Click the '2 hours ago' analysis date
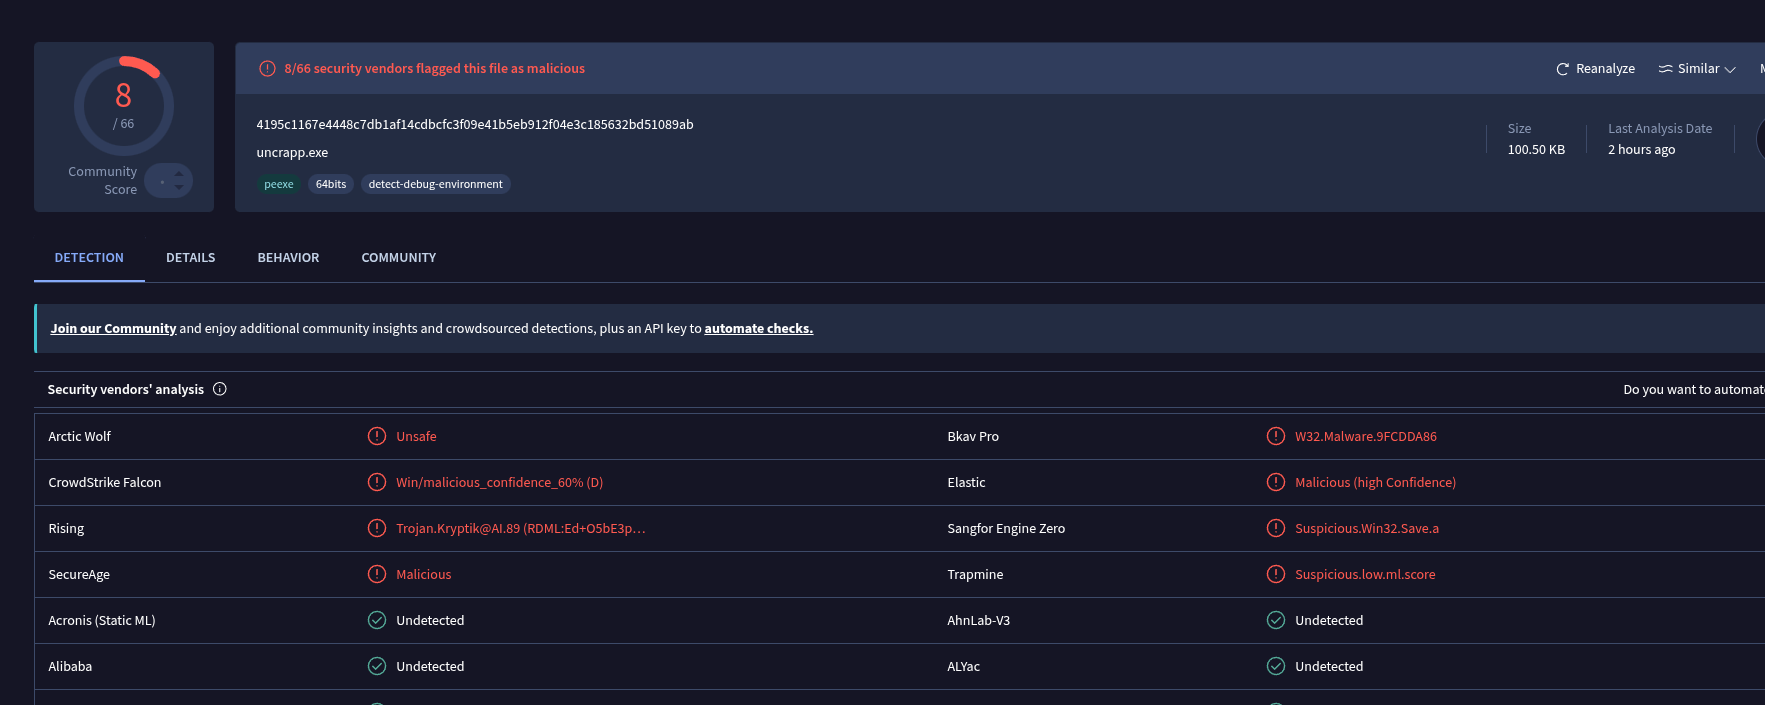1765x705 pixels. tap(1641, 150)
